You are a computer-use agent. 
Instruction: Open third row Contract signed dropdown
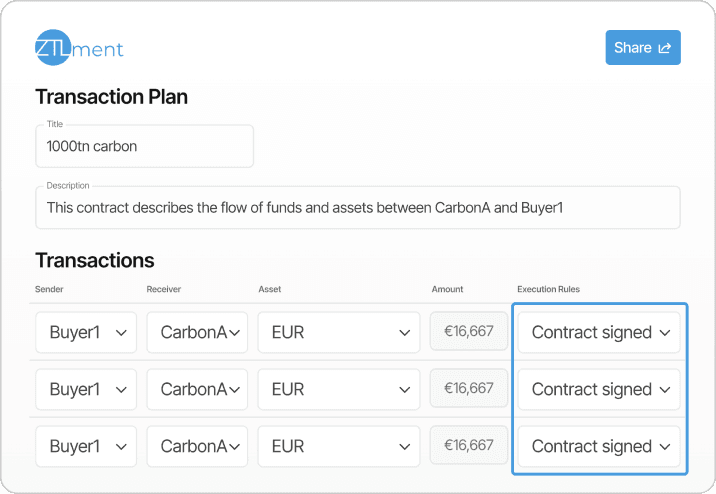[x=599, y=447]
